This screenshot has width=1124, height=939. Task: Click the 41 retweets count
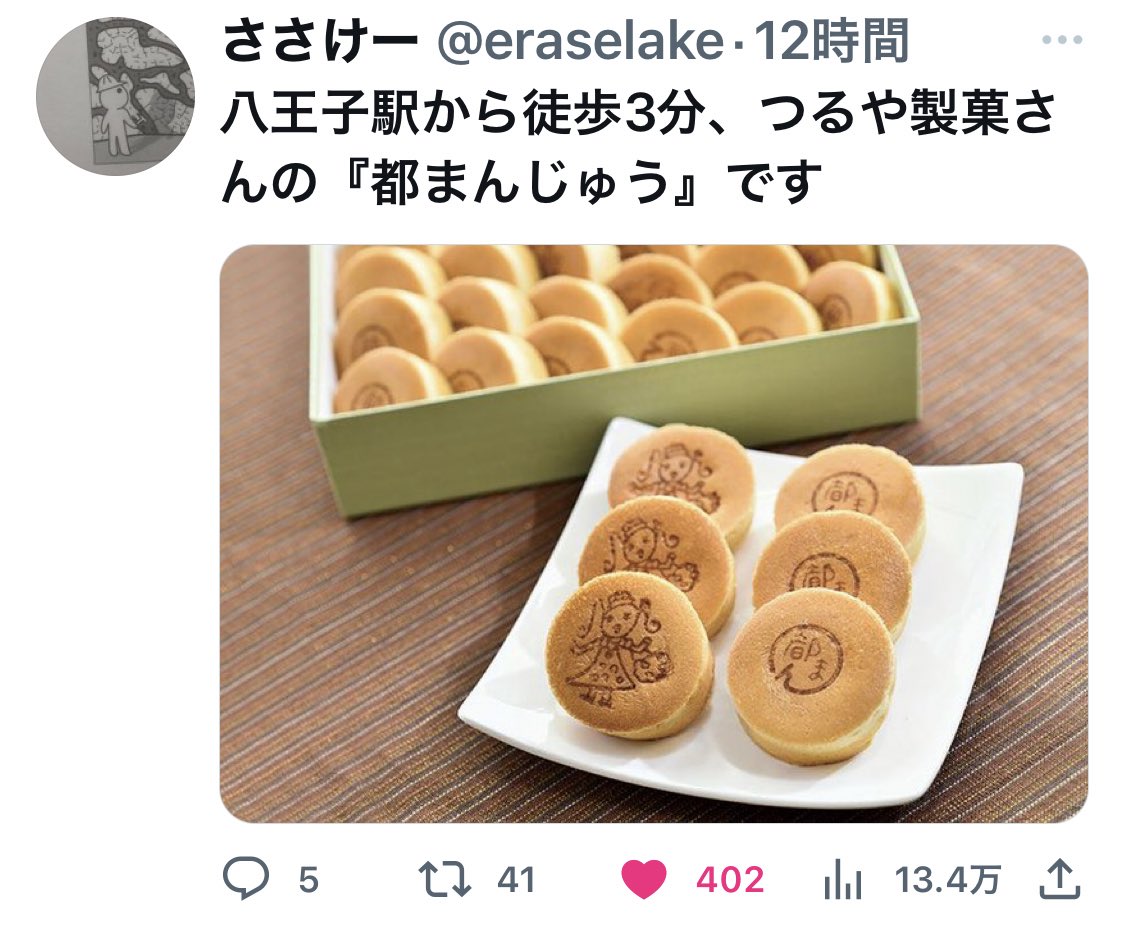point(516,880)
